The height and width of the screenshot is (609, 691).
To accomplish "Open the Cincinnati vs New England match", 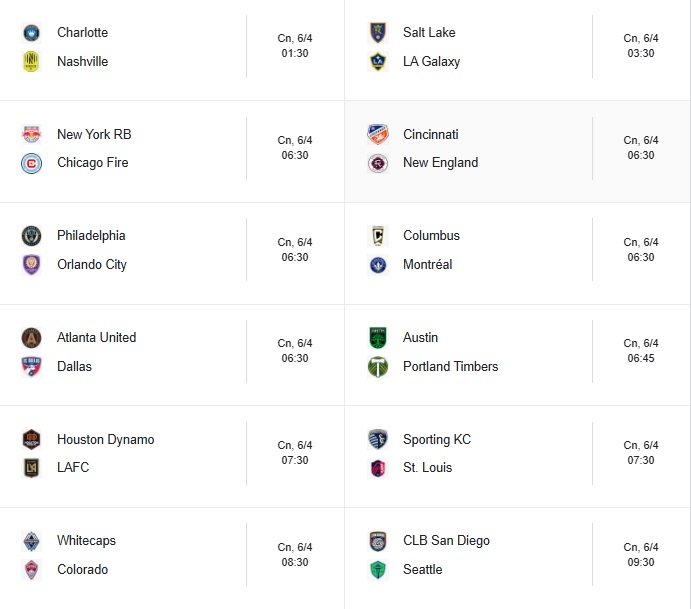I will [x=517, y=151].
